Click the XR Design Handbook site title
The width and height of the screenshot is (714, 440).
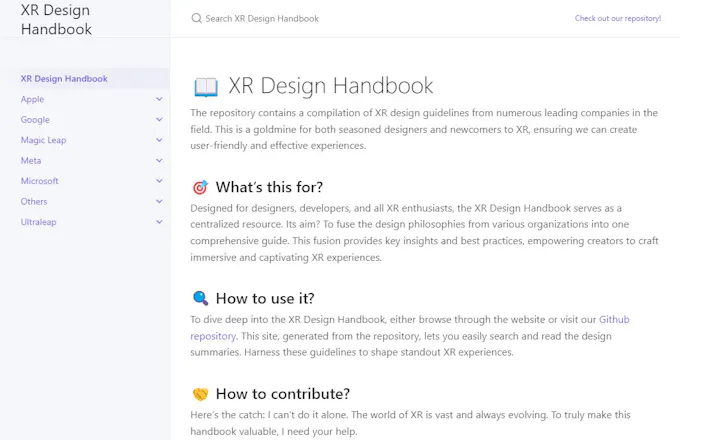pyautogui.click(x=56, y=20)
